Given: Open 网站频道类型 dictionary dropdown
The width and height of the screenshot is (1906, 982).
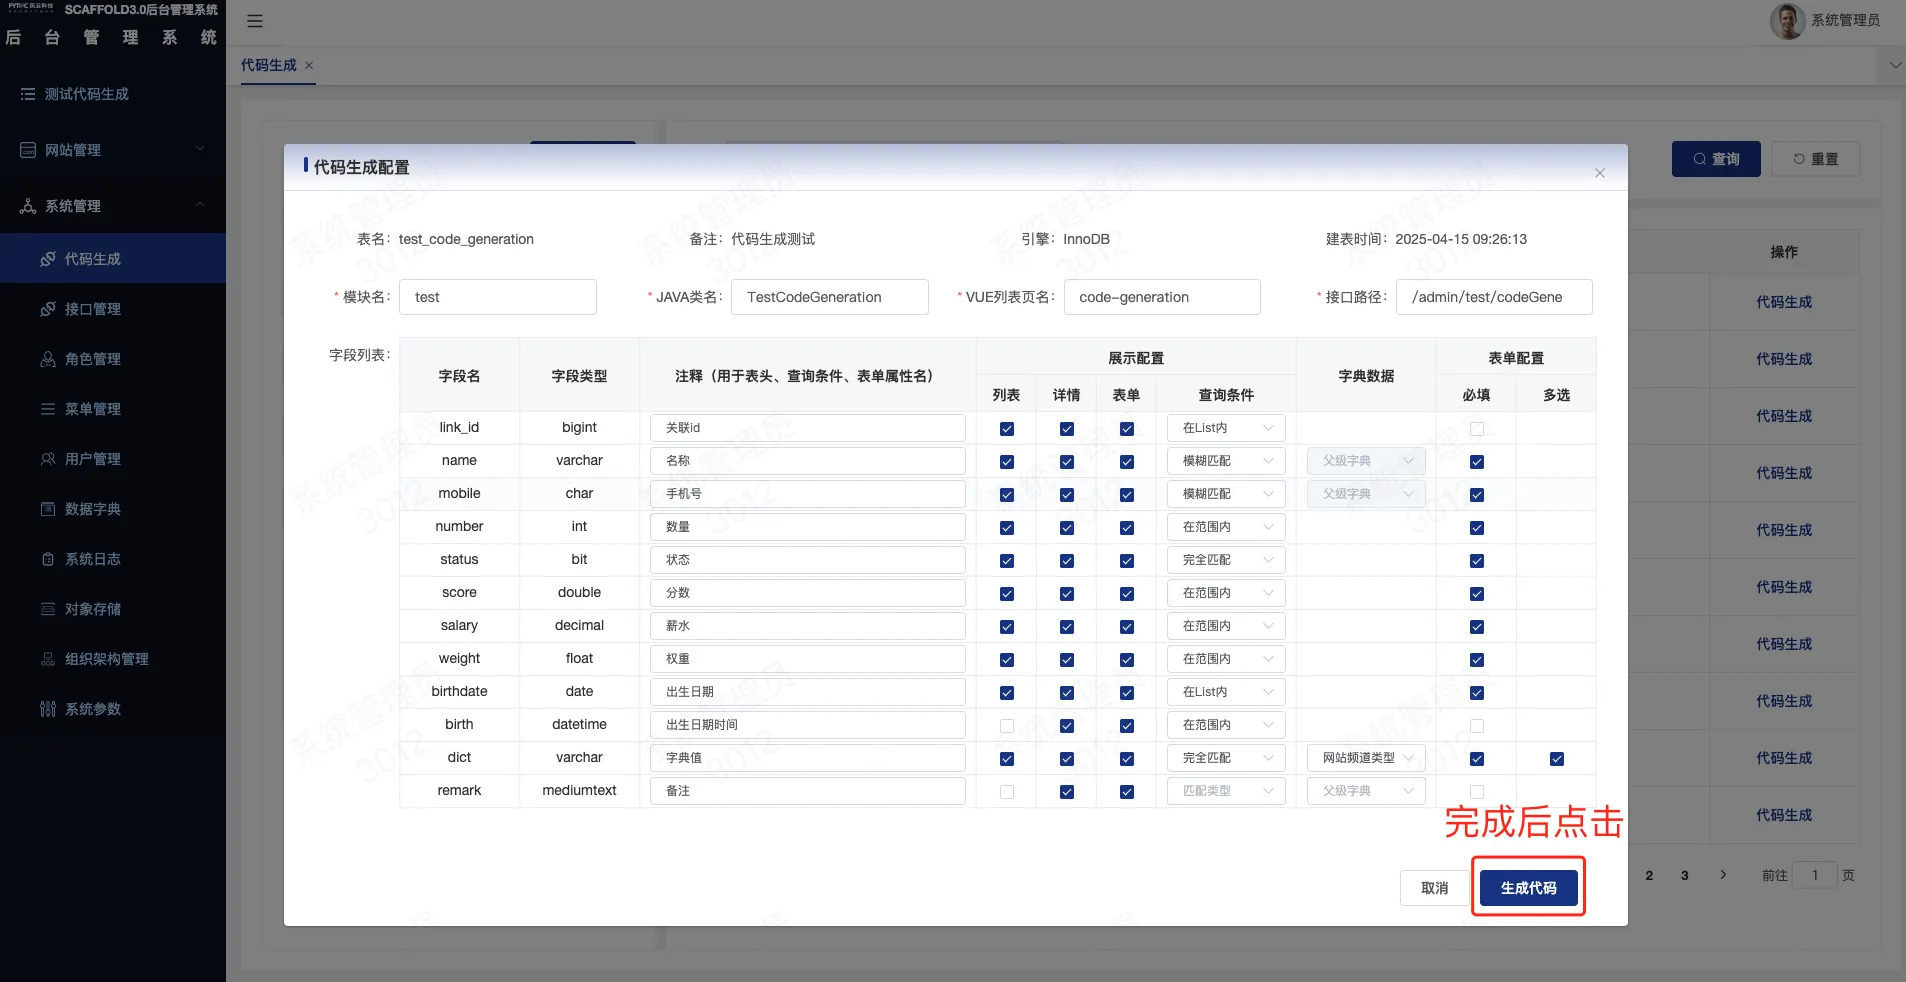Looking at the screenshot, I should pyautogui.click(x=1366, y=758).
